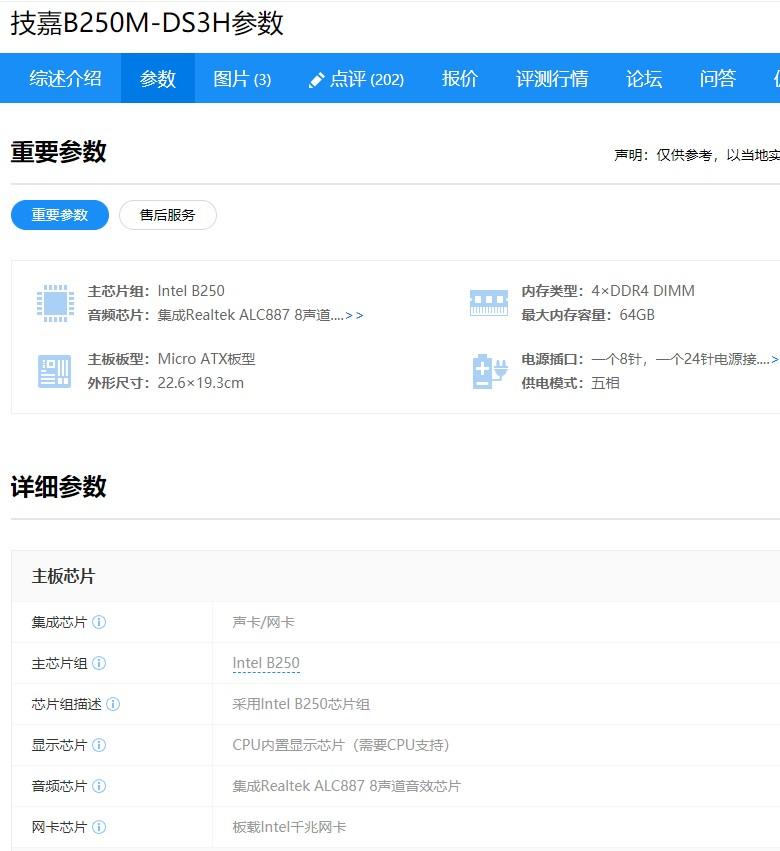Image resolution: width=780 pixels, height=851 pixels.
Task: Click the info icon next to 网卡芯片
Action: [x=99, y=827]
